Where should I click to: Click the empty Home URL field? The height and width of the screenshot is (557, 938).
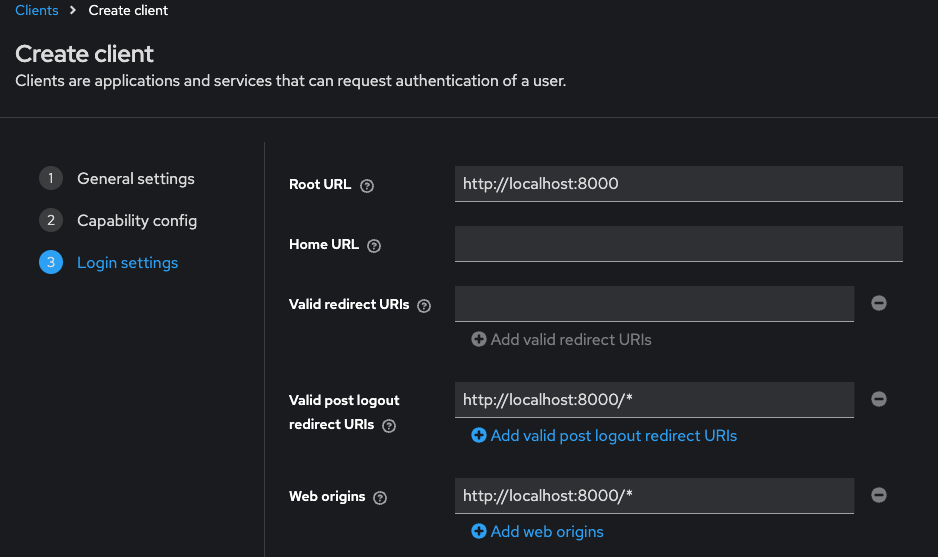coord(678,244)
